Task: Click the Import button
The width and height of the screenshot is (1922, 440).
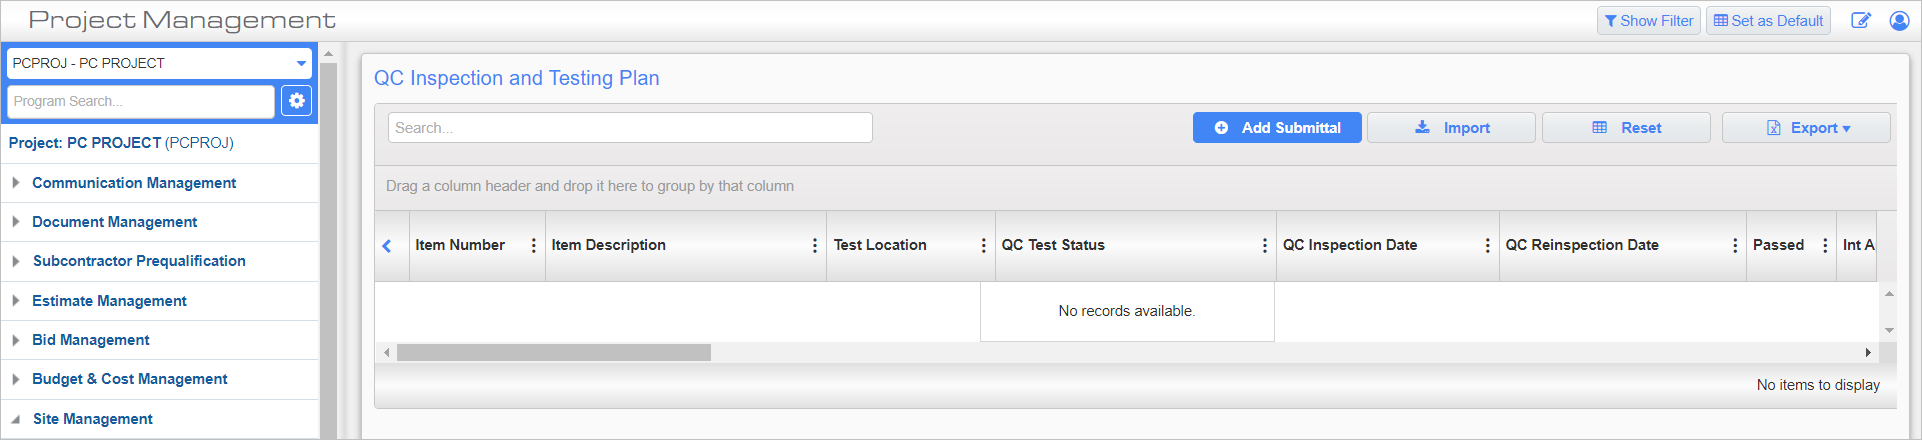Action: (x=1451, y=128)
